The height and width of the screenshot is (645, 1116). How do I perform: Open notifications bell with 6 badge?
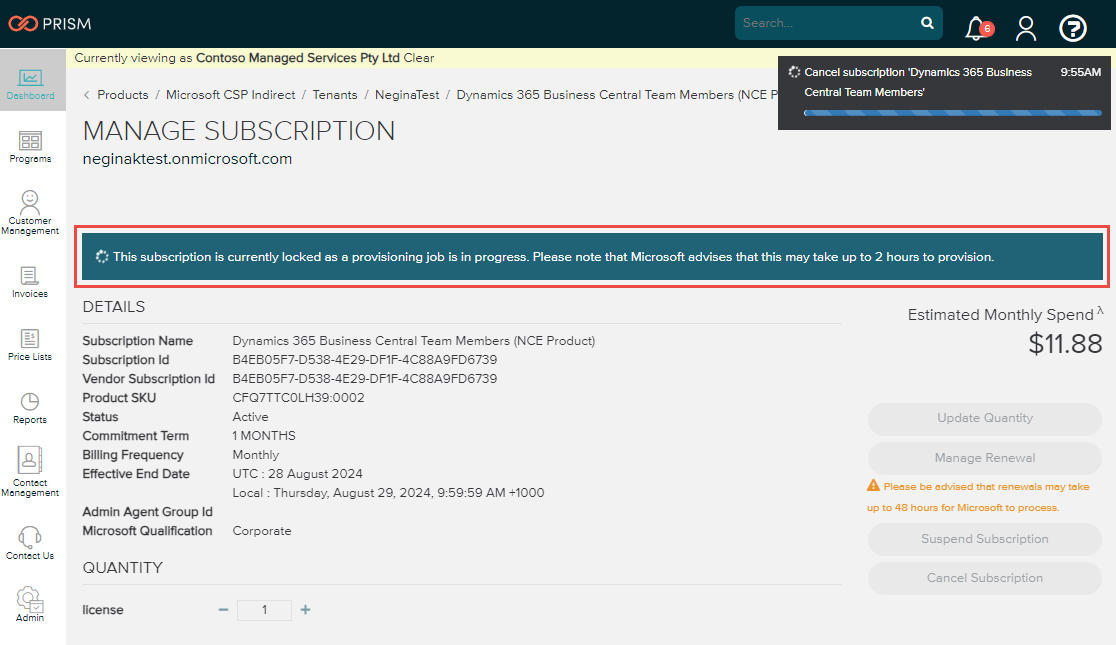coord(979,28)
